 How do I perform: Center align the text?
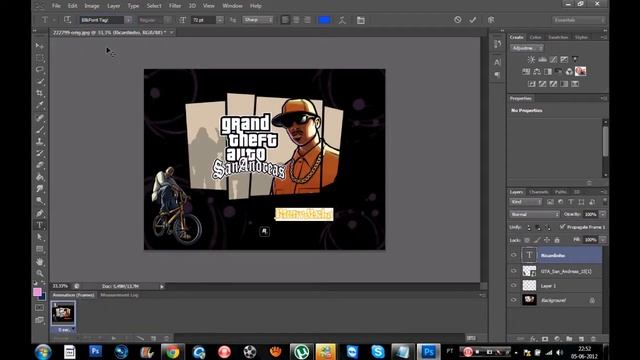click(x=296, y=20)
